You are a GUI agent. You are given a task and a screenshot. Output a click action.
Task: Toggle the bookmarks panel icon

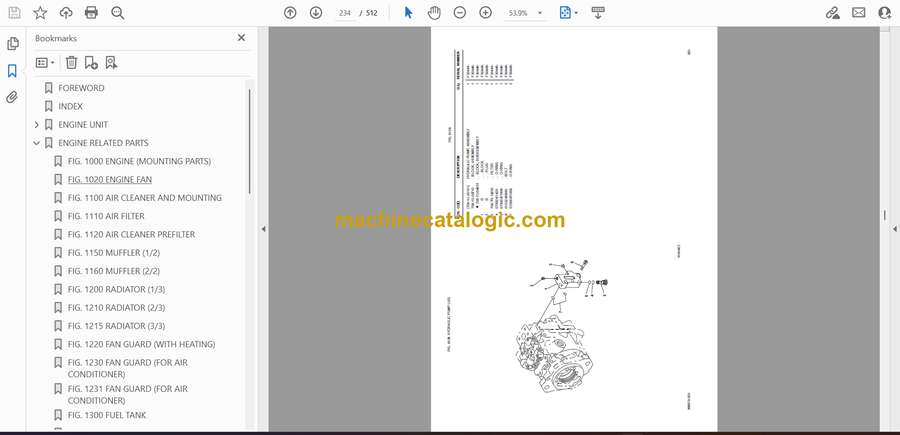coord(12,71)
